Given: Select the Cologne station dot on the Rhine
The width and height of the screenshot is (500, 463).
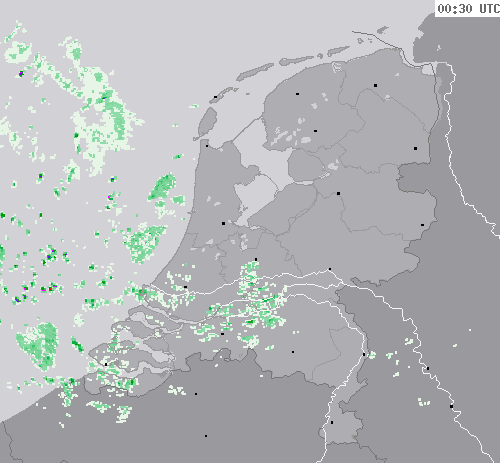Looking at the screenshot, I should (x=451, y=406).
